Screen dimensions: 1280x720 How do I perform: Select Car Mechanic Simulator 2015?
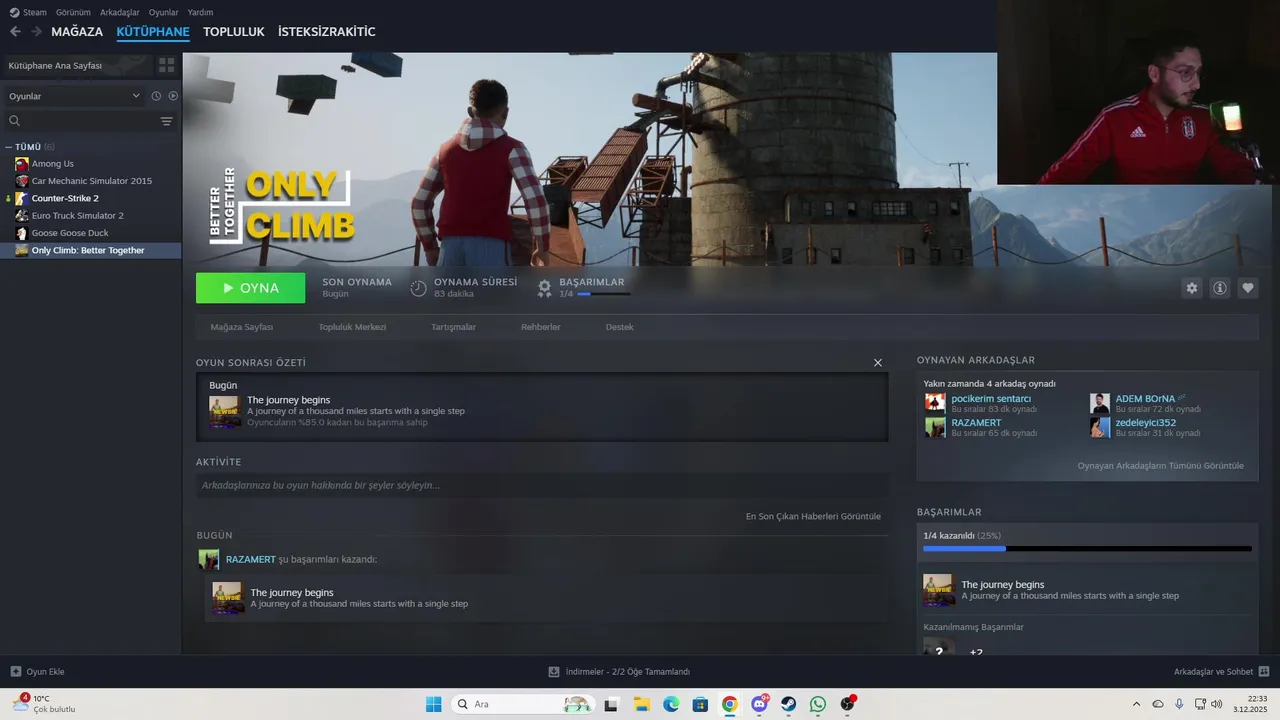[91, 181]
